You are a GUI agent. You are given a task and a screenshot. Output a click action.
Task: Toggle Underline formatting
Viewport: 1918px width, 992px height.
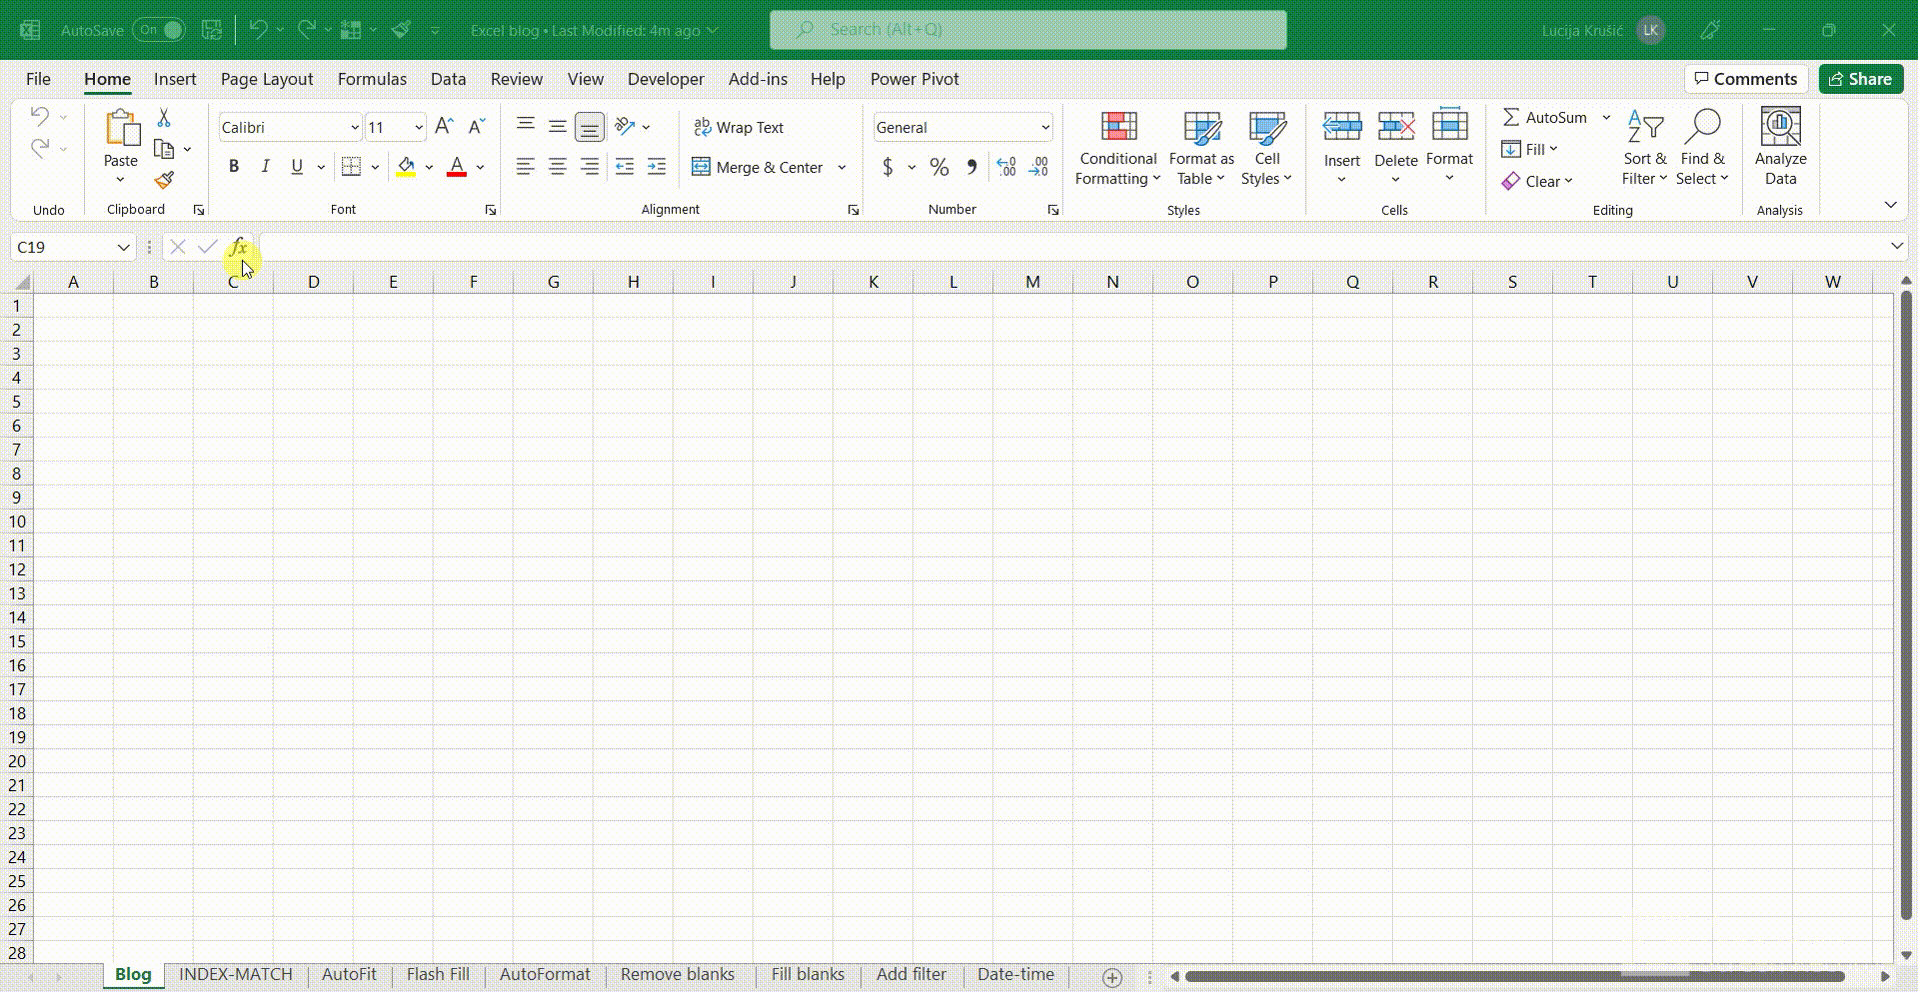tap(297, 167)
